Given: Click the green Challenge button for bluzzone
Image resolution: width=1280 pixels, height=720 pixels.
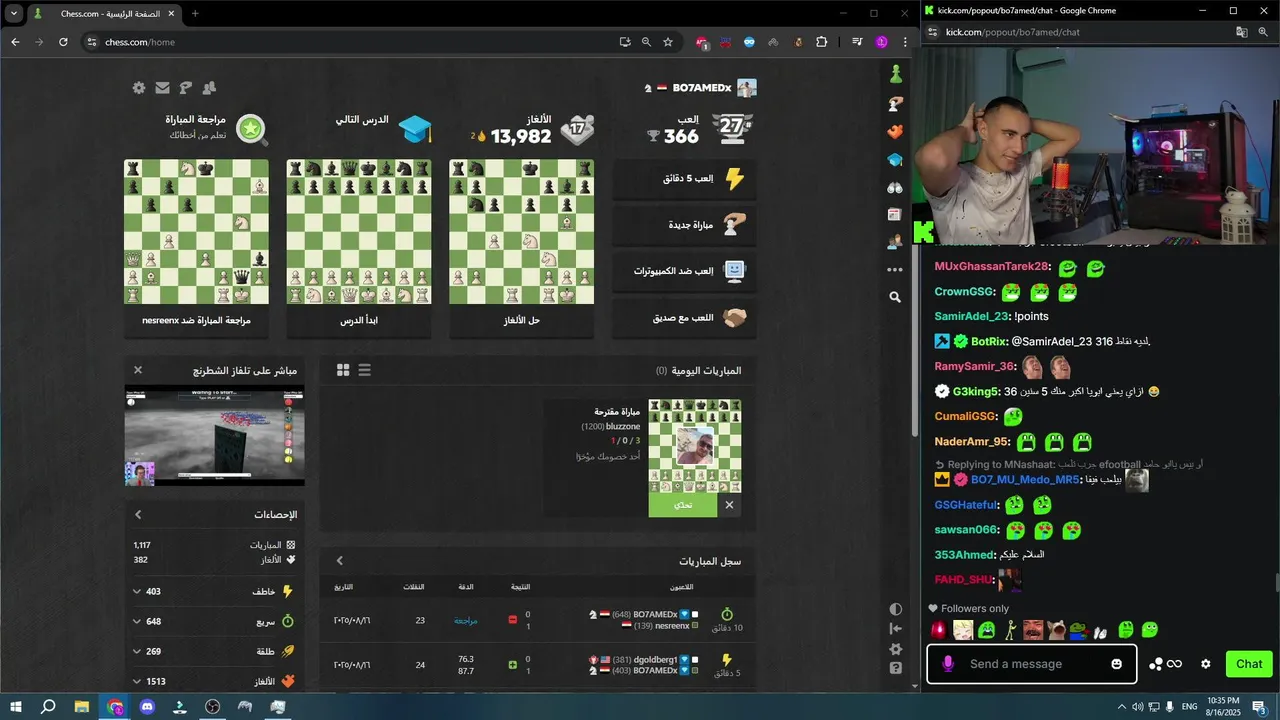Looking at the screenshot, I should tap(683, 505).
